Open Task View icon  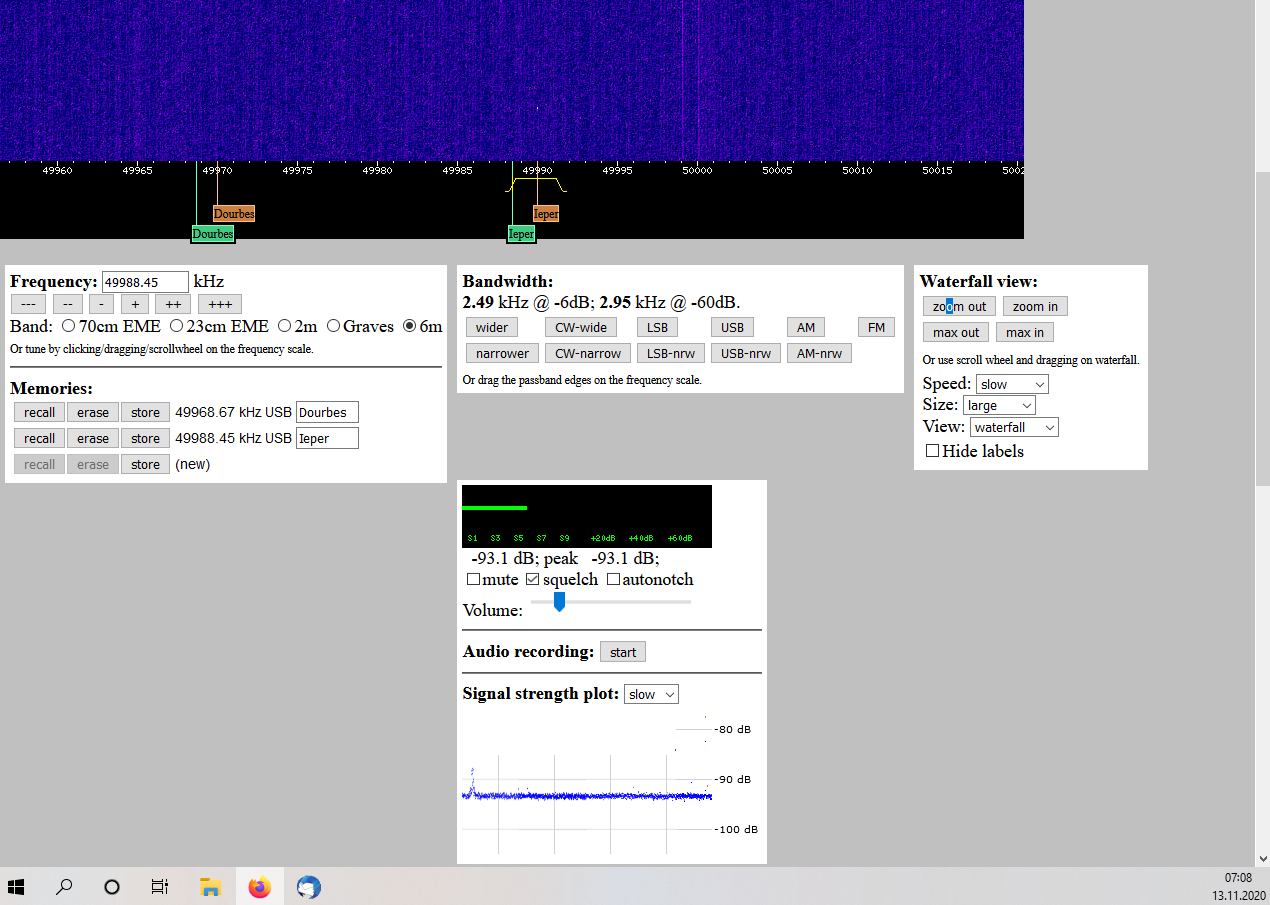click(160, 886)
